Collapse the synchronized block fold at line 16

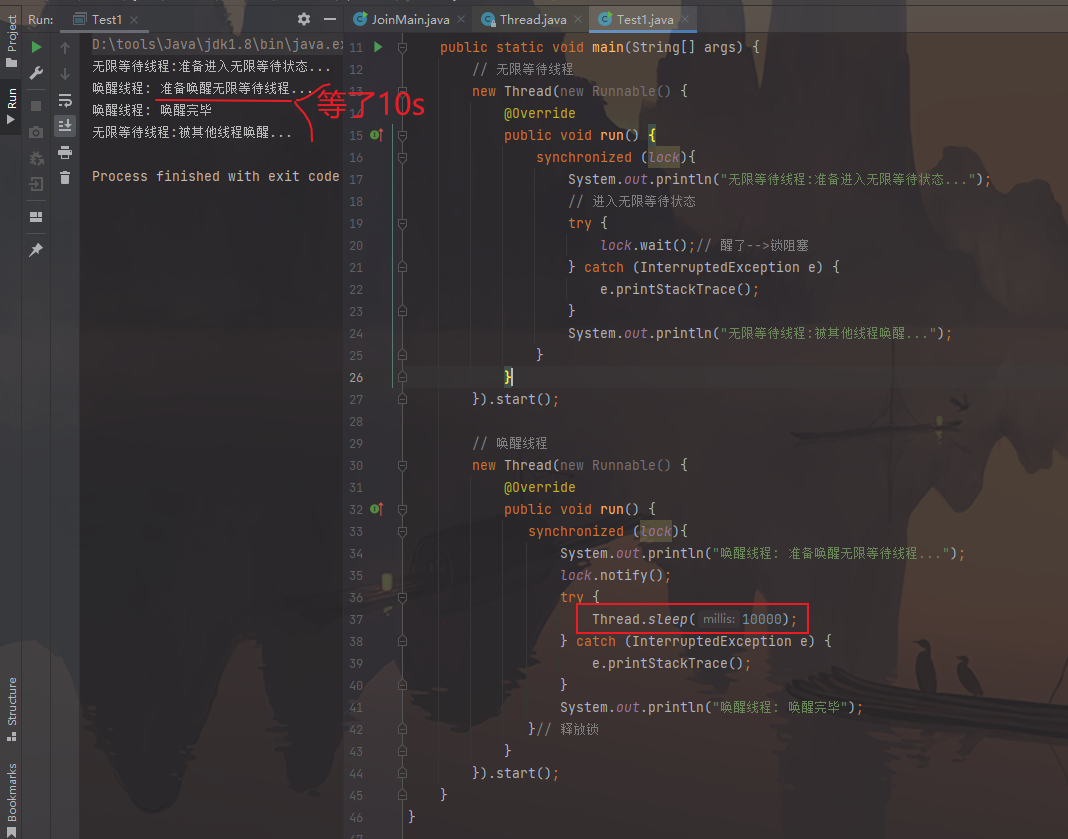(402, 157)
